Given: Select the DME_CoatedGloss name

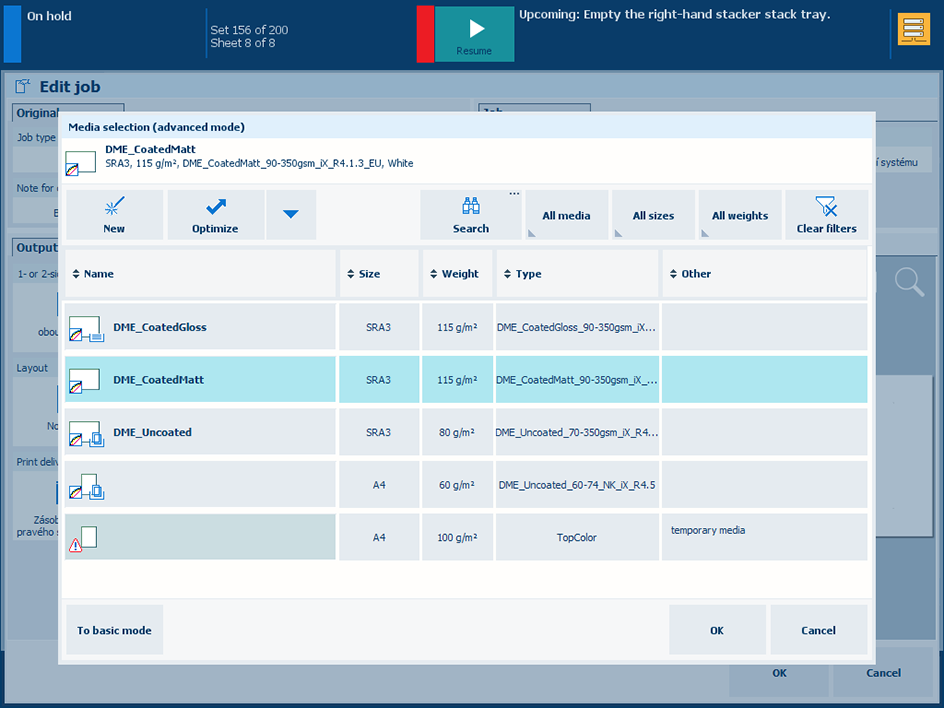Looking at the screenshot, I should coord(160,327).
